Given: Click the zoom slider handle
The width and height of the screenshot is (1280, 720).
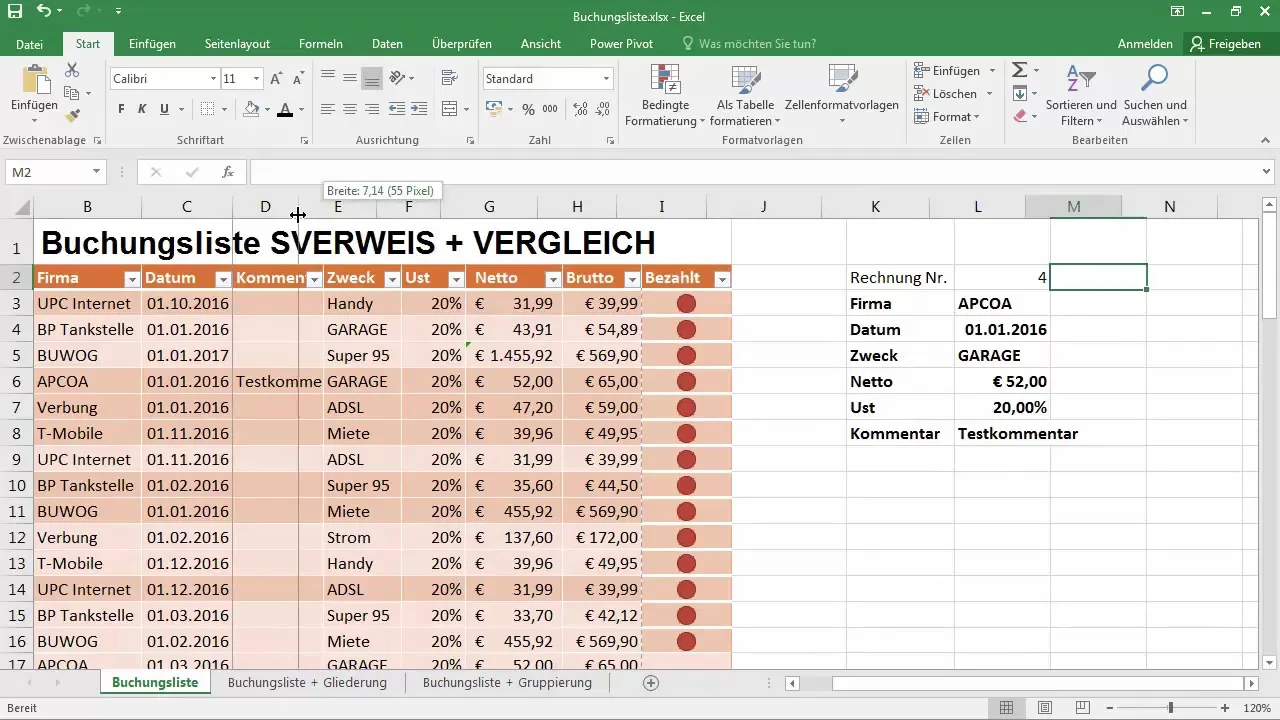Looking at the screenshot, I should [1171, 708].
